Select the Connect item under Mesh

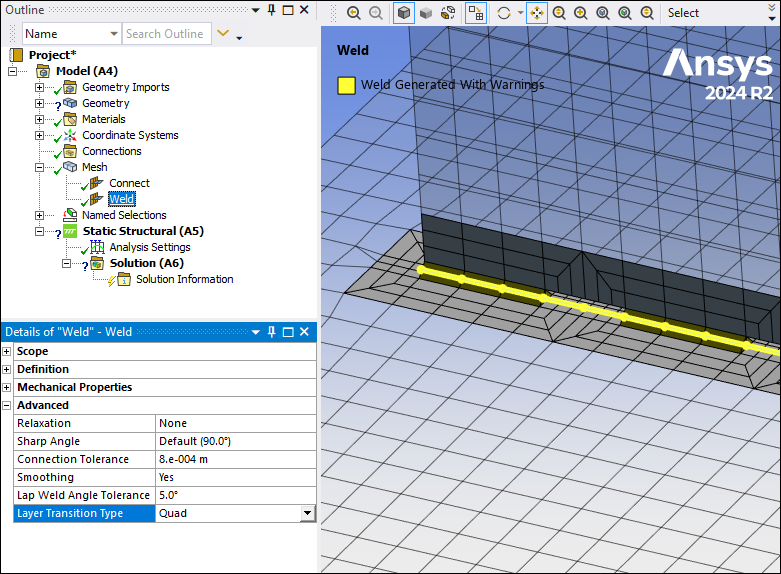coord(129,183)
